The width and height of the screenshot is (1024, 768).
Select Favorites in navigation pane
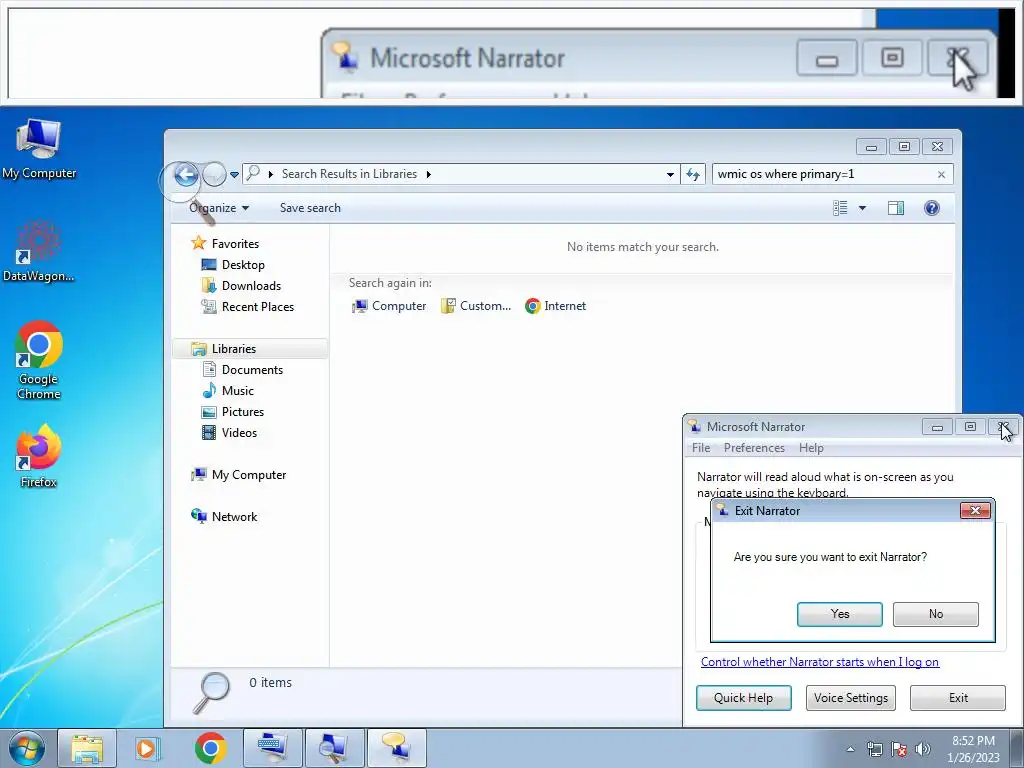coord(225,244)
